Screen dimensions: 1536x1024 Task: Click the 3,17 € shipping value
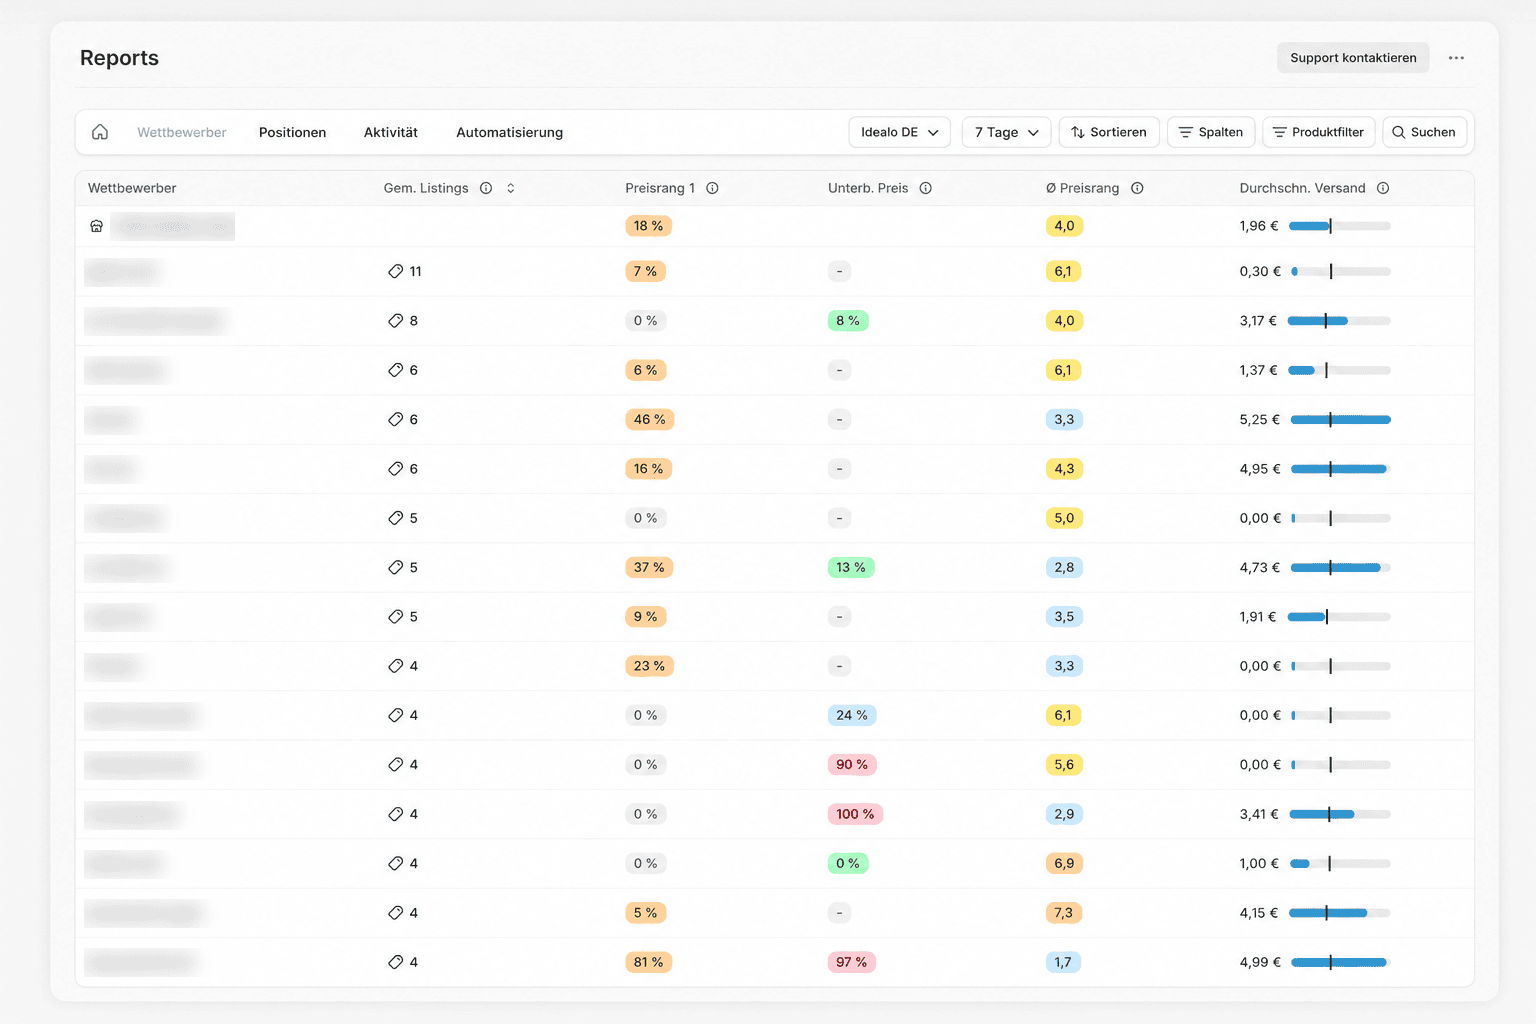pyautogui.click(x=1258, y=321)
